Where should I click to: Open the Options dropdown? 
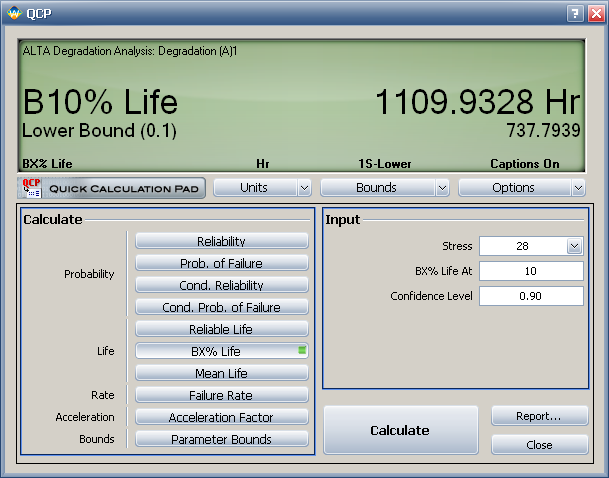(521, 188)
